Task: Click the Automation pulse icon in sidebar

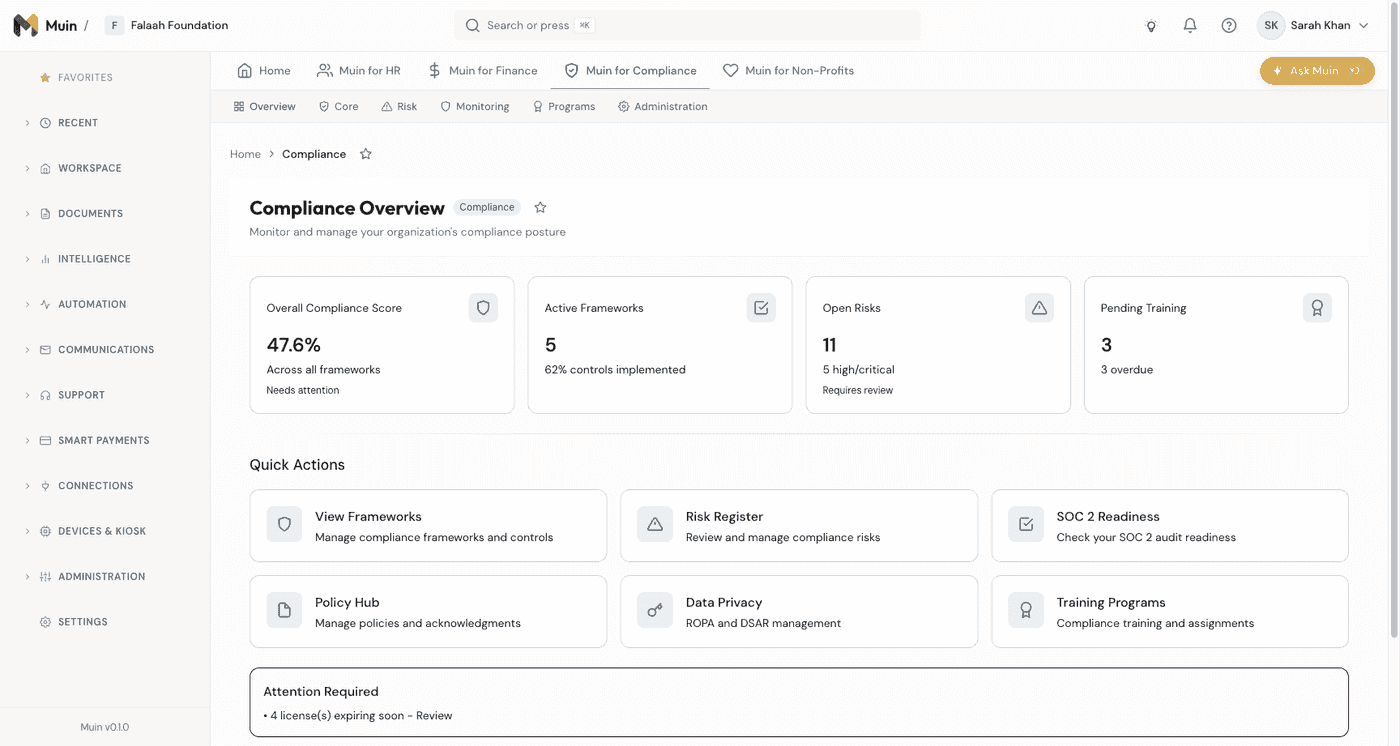Action: click(45, 304)
